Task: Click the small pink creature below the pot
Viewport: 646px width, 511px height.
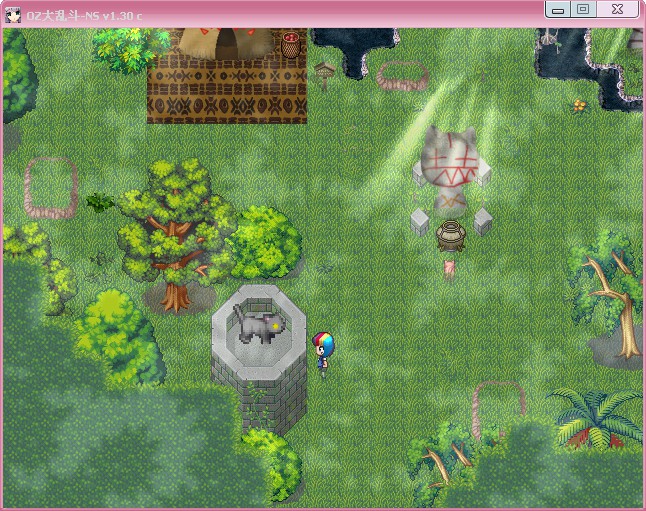Action: pos(449,269)
